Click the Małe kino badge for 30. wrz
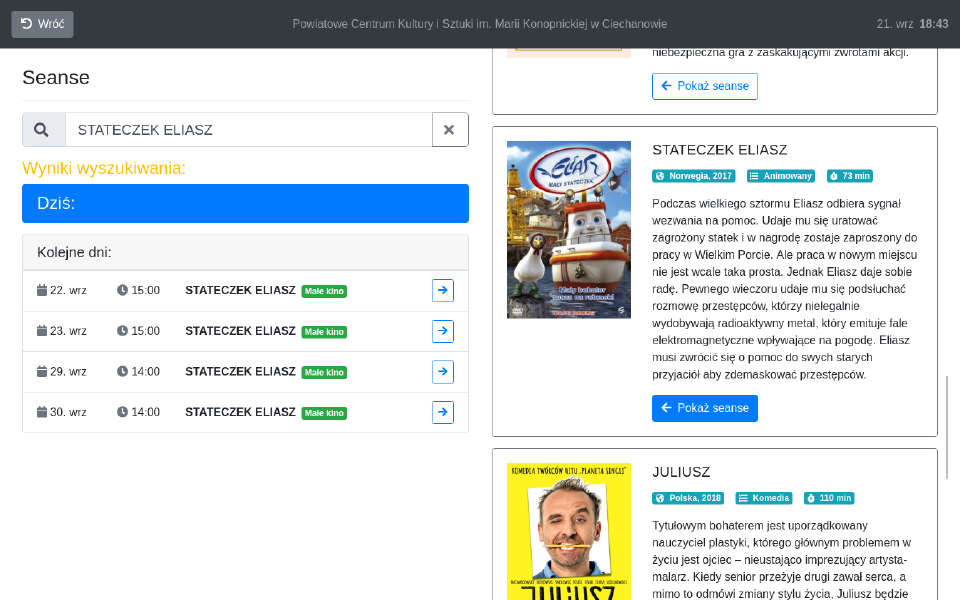Screen dimensions: 960x600 point(324,413)
